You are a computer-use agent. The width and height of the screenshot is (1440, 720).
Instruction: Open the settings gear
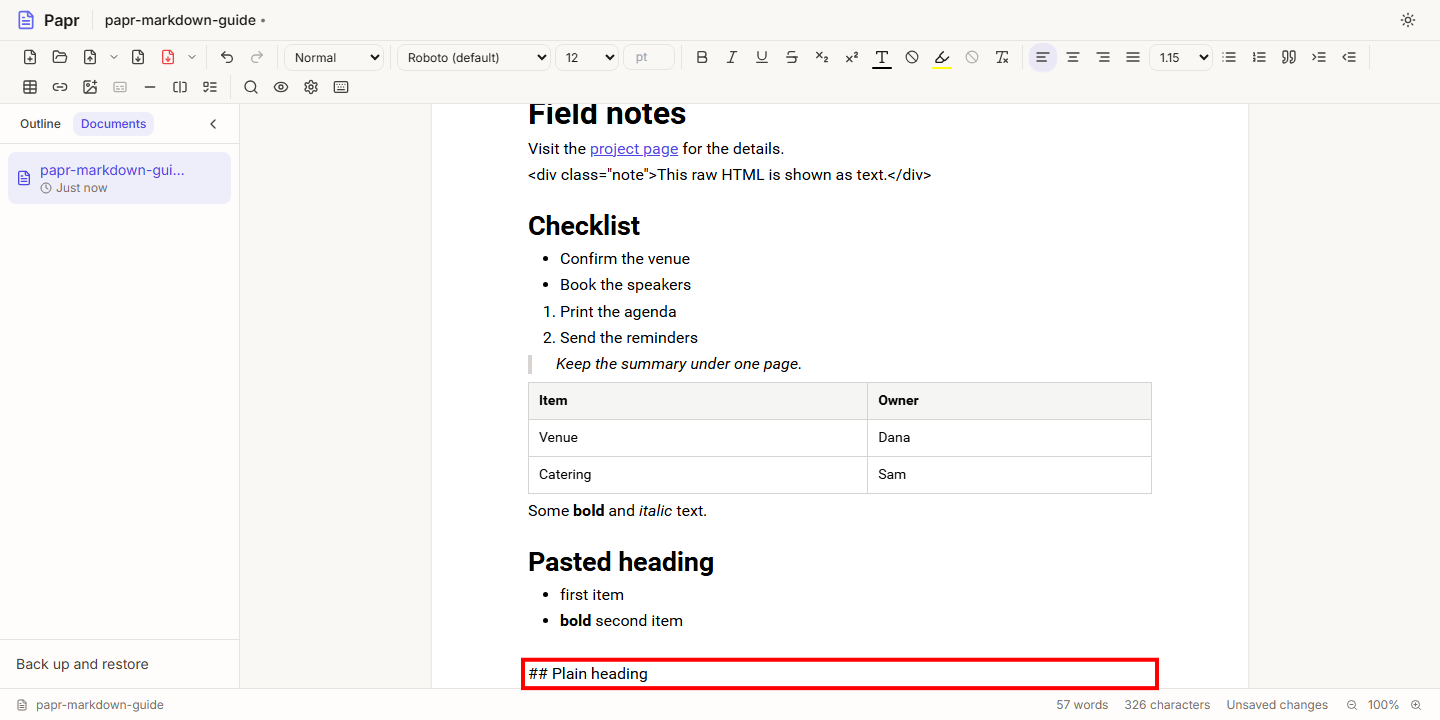click(x=311, y=87)
